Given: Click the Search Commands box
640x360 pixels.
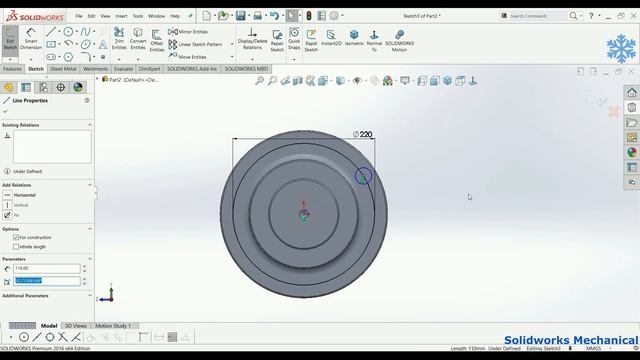Looking at the screenshot, I should (534, 16).
